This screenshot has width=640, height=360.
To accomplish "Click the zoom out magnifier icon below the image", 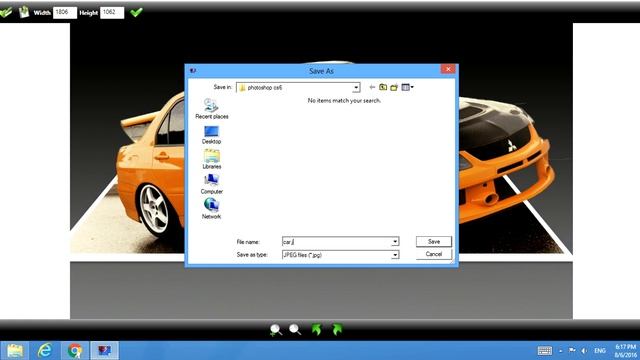I will [295, 329].
